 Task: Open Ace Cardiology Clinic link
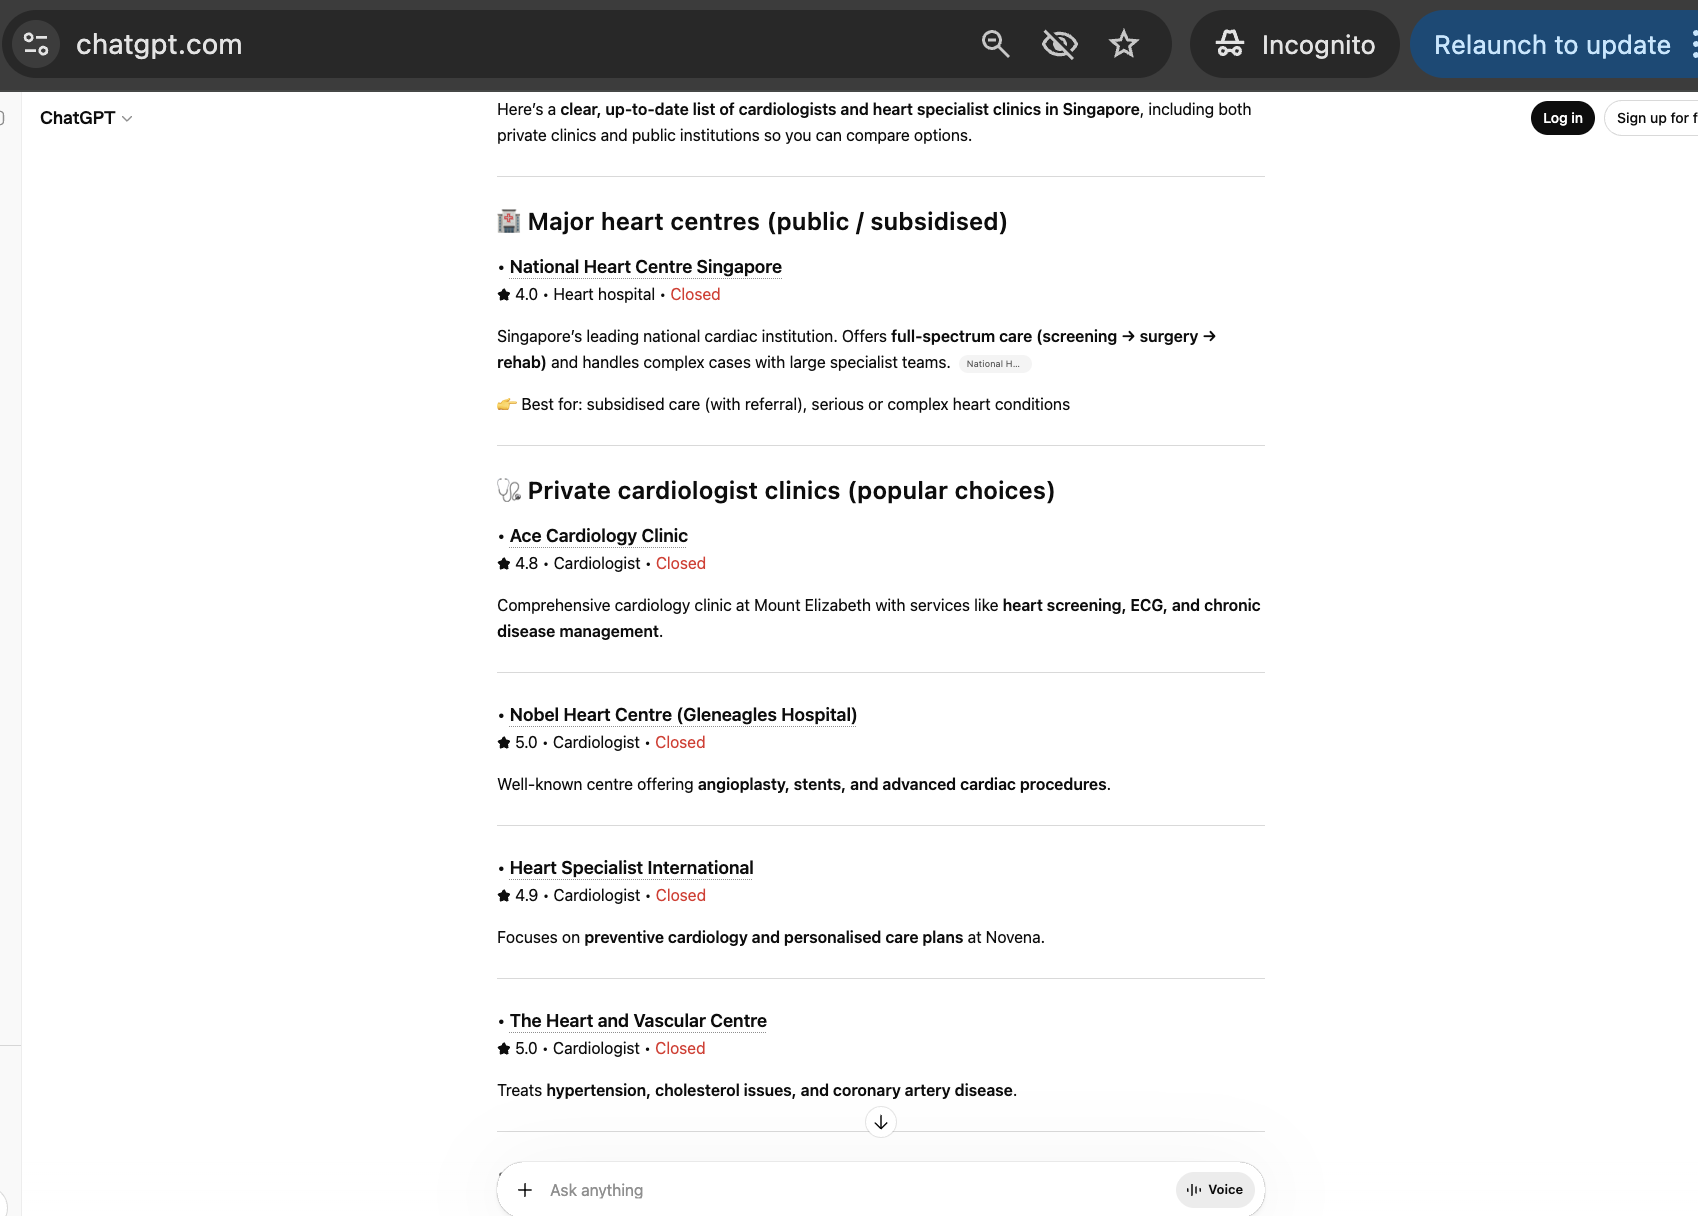[598, 536]
